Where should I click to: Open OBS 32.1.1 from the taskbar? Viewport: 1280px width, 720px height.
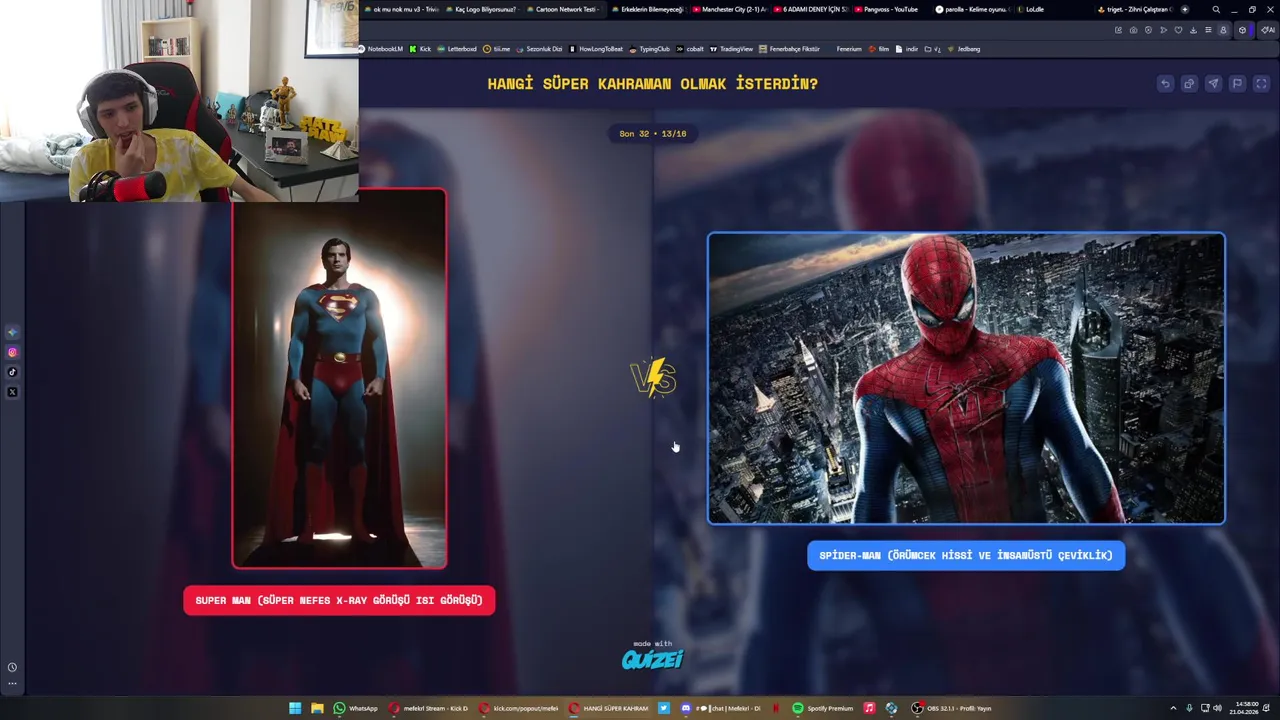951,708
